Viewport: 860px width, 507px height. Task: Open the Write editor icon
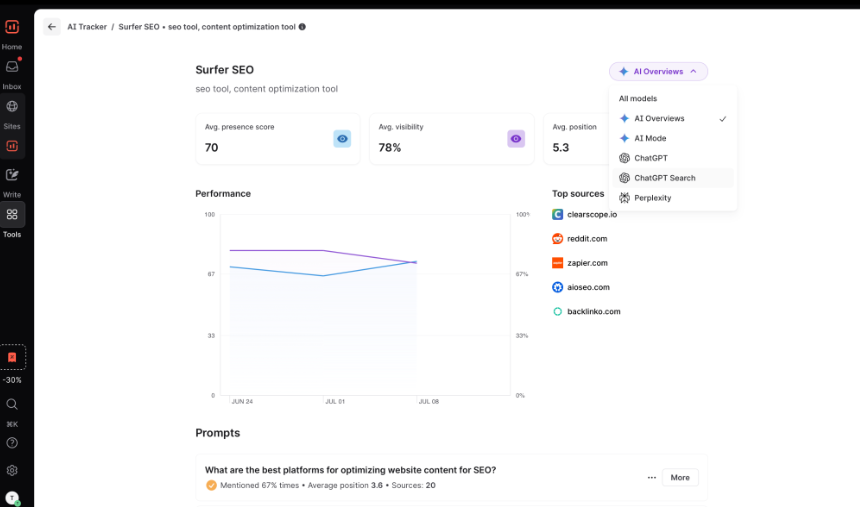click(12, 175)
